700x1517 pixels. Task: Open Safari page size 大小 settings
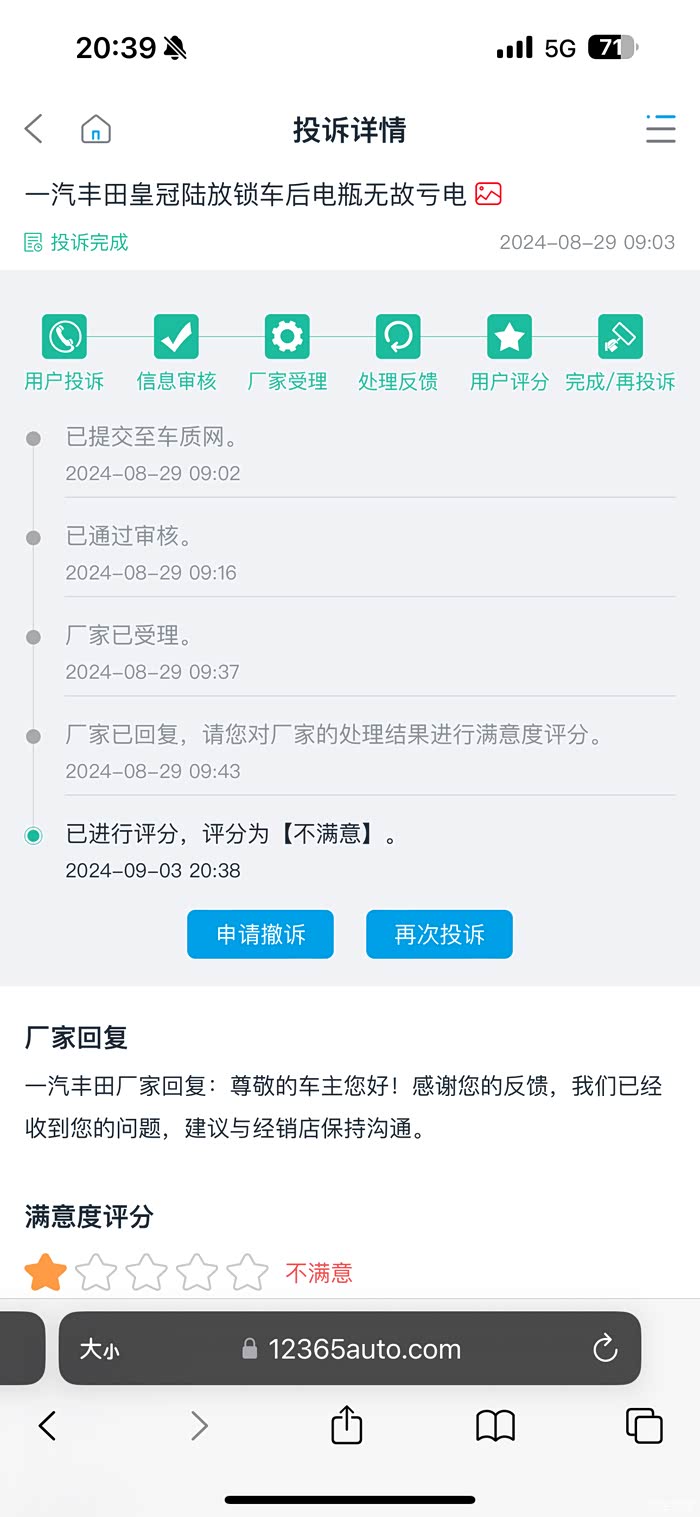click(99, 1349)
